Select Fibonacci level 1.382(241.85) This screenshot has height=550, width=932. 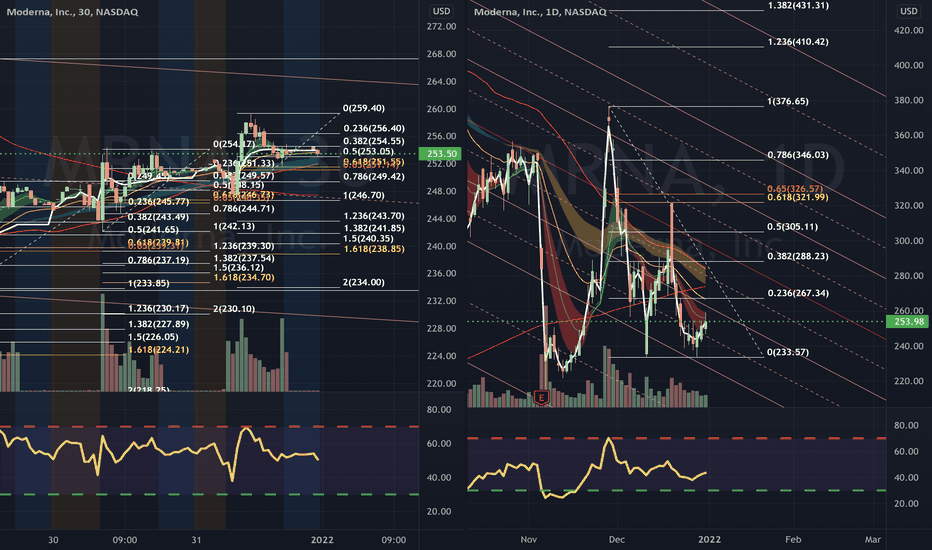coord(374,228)
